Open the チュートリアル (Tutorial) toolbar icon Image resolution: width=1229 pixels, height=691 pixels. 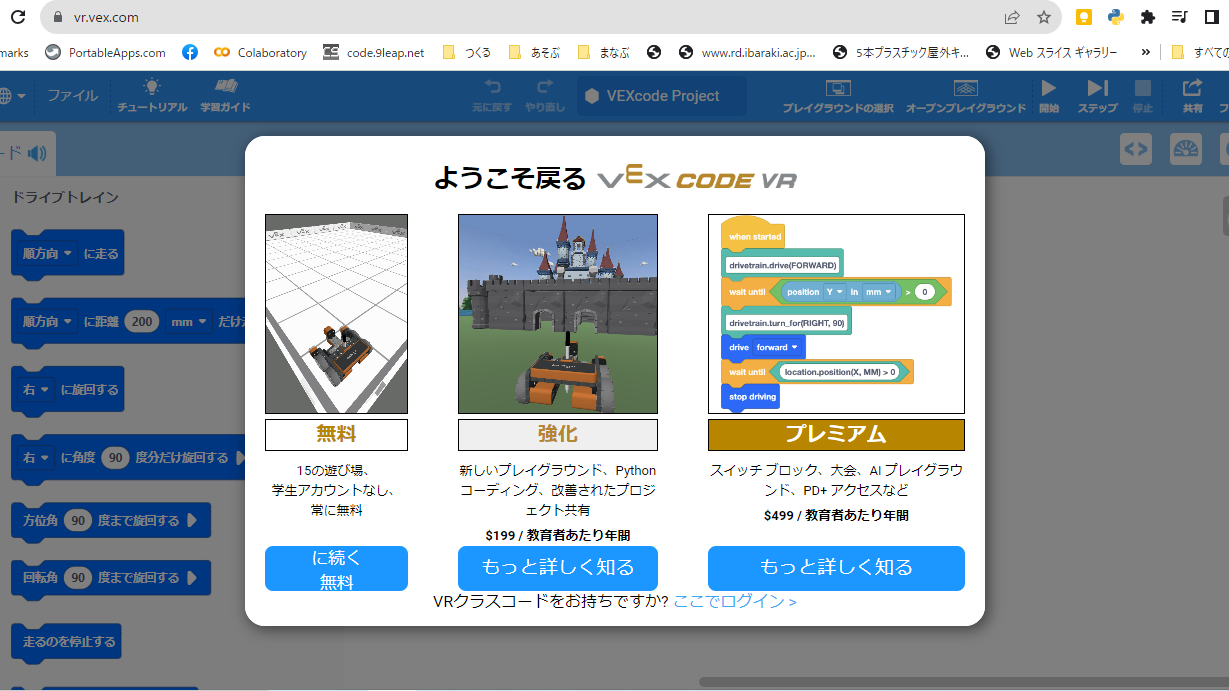click(x=150, y=96)
